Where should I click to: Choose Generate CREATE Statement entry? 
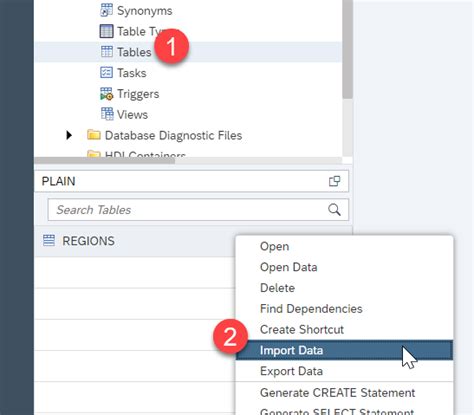(345, 393)
